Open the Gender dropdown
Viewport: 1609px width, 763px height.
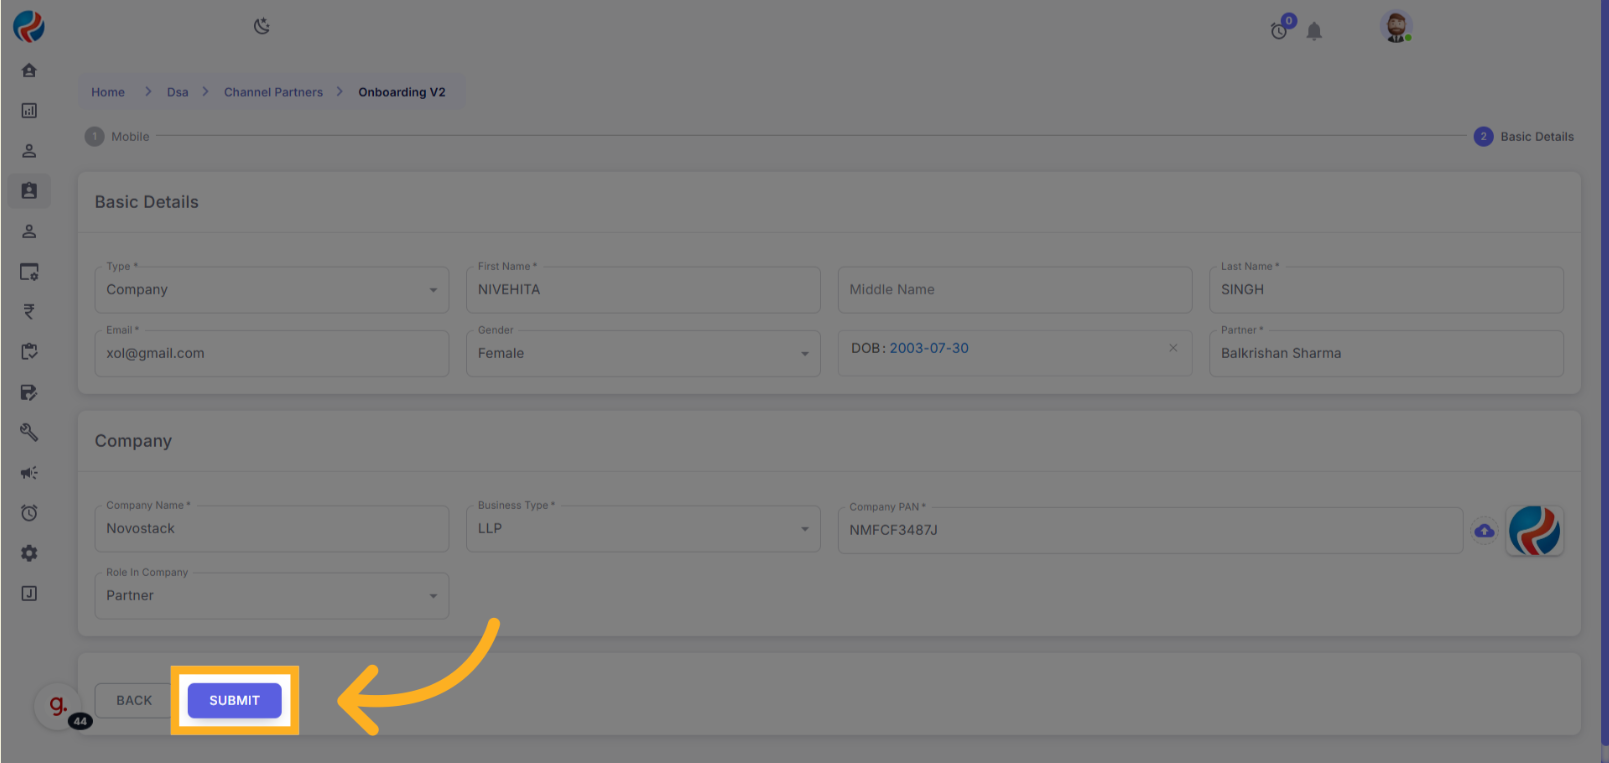(804, 354)
